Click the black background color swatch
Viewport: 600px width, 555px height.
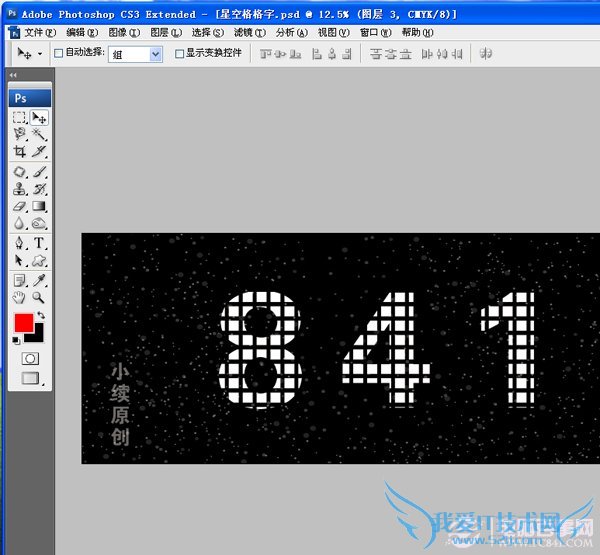(38, 336)
